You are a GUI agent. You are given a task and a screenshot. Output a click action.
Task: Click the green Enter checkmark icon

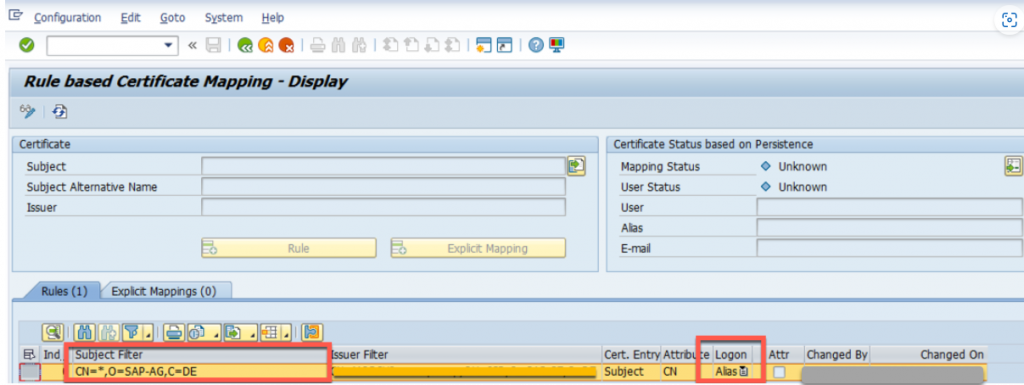tap(27, 45)
